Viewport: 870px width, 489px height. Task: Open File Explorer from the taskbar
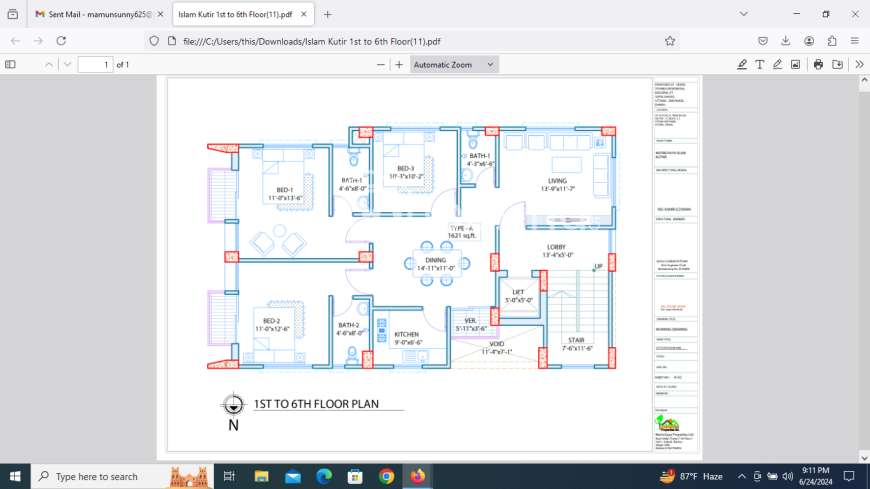point(261,476)
